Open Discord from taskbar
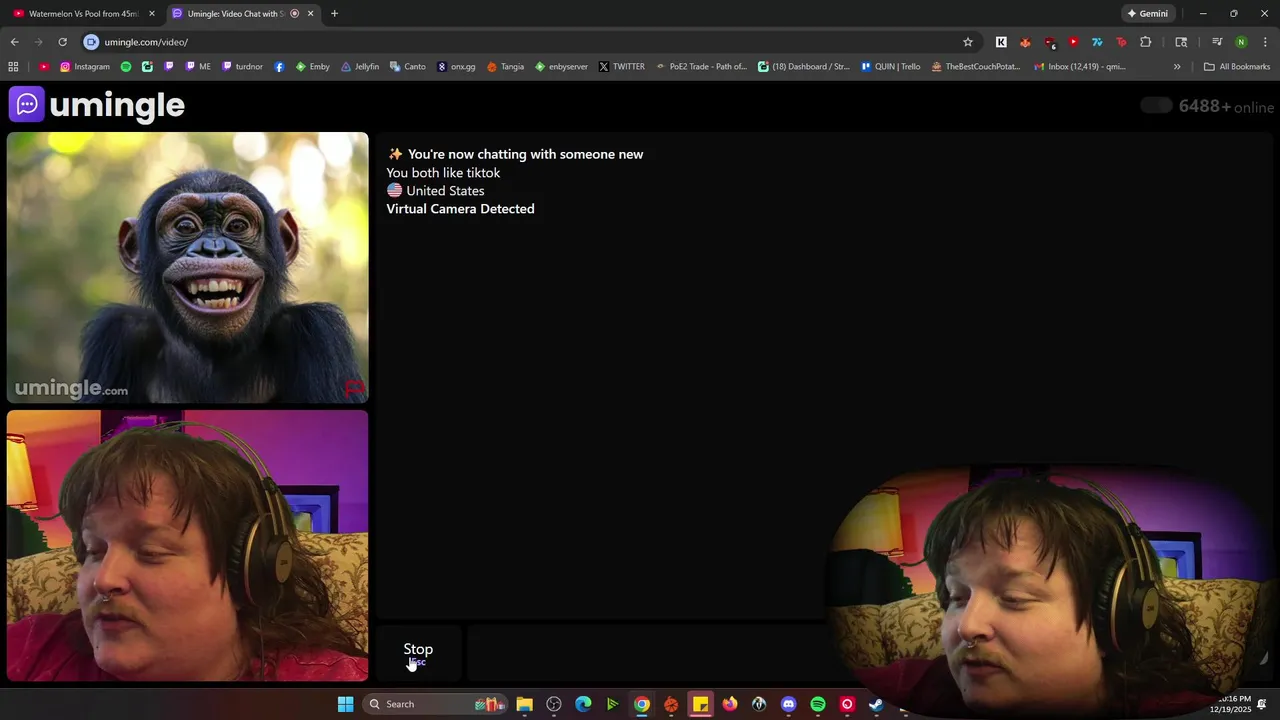Screen dimensions: 1280x720 (788, 704)
